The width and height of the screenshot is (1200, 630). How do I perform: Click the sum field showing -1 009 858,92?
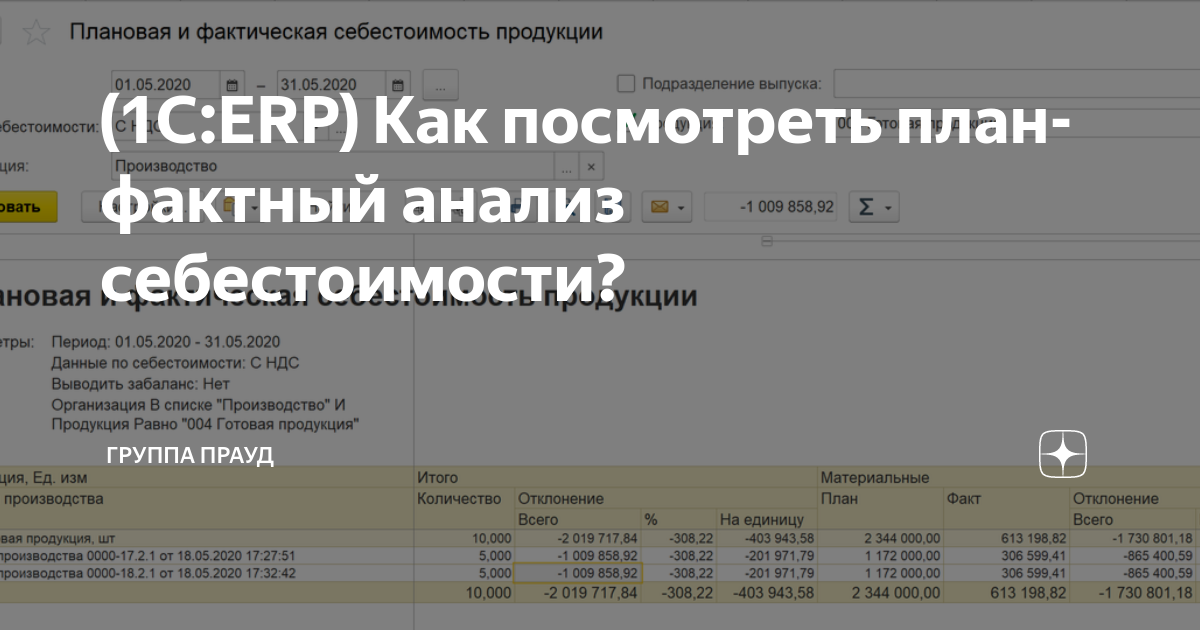point(771,208)
